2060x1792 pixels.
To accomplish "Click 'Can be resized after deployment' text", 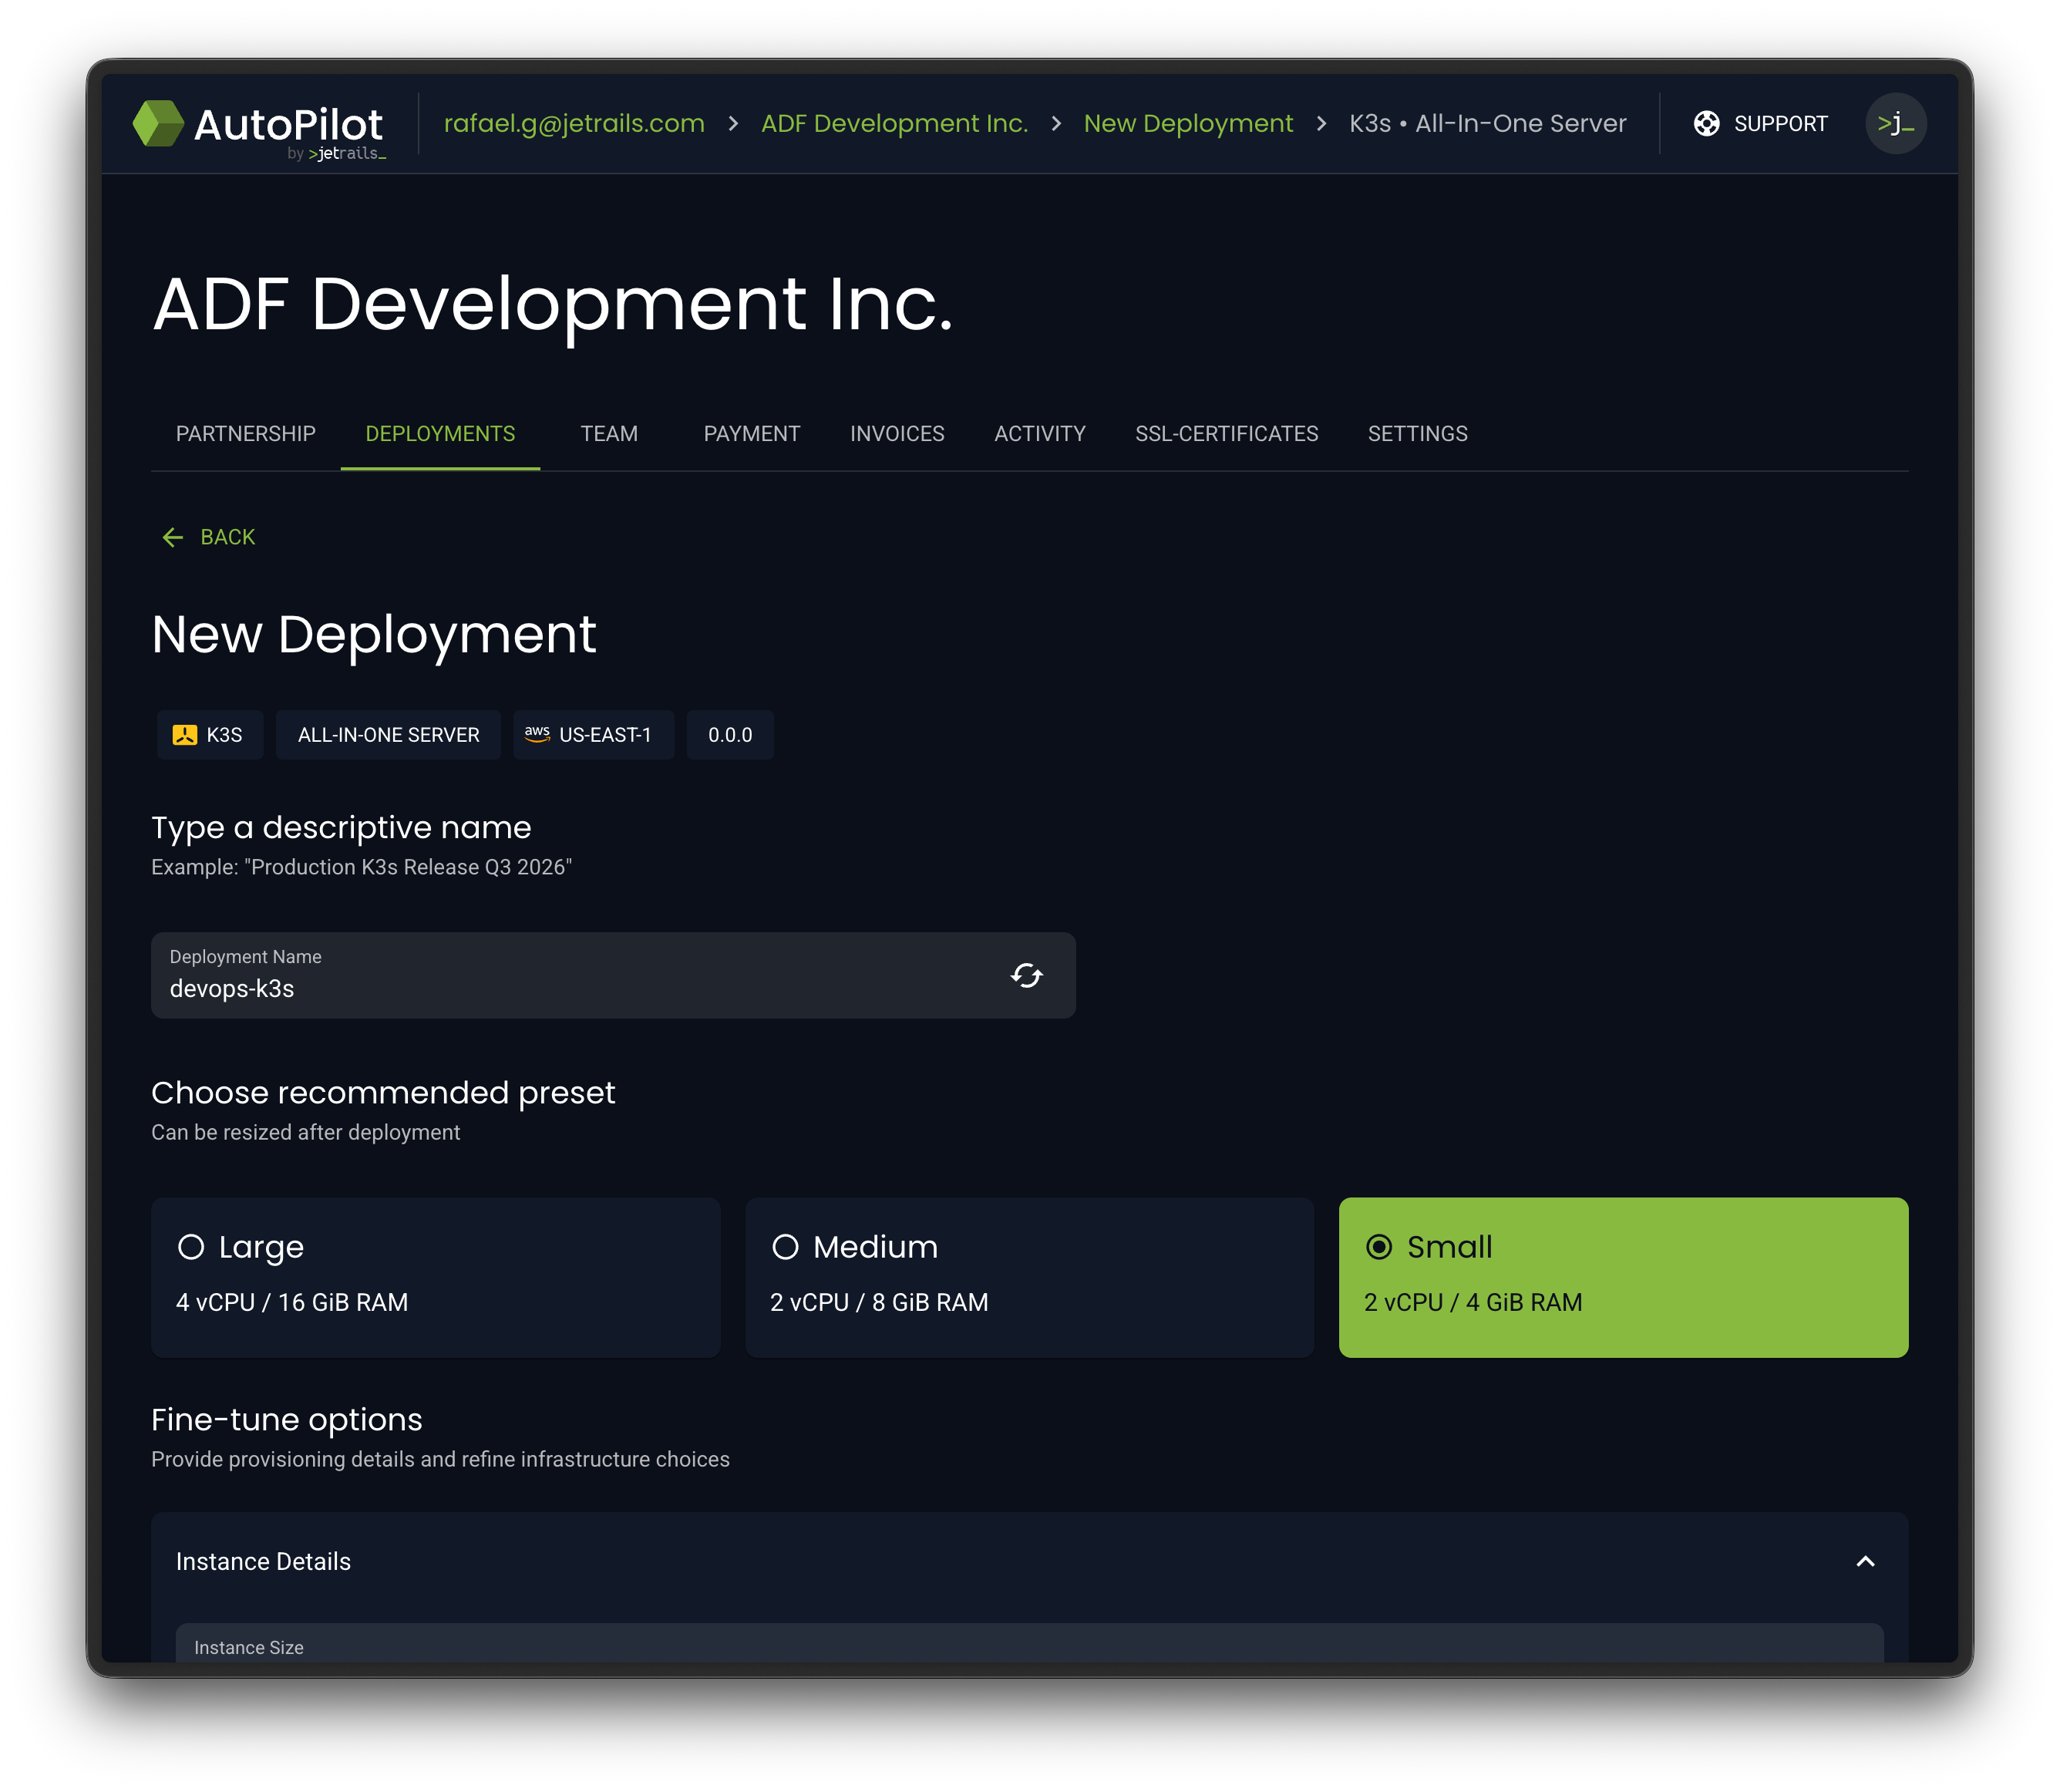I will 305,1132.
